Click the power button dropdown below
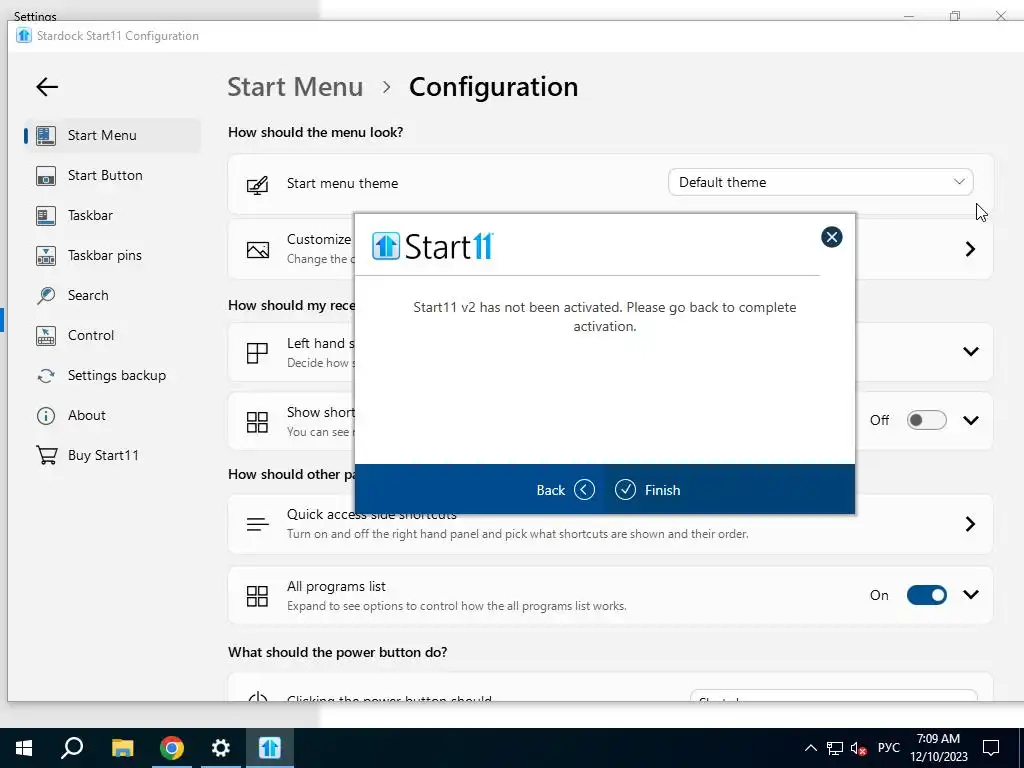This screenshot has height=768, width=1024. [x=834, y=696]
